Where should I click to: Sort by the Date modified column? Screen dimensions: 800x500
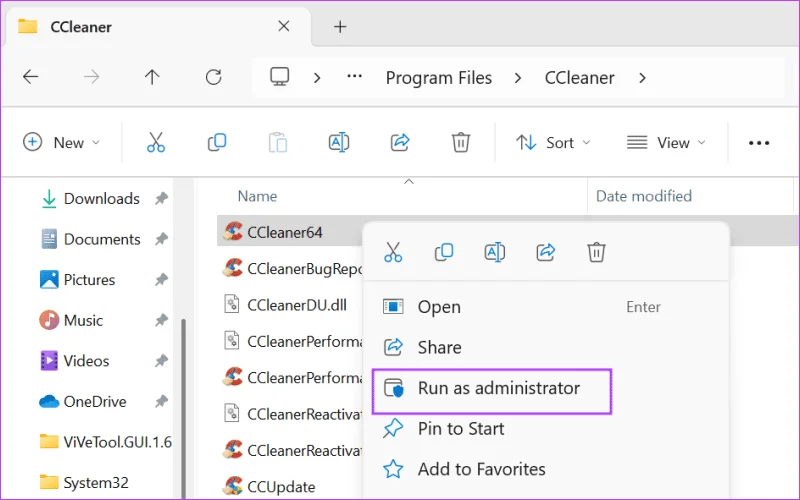643,196
